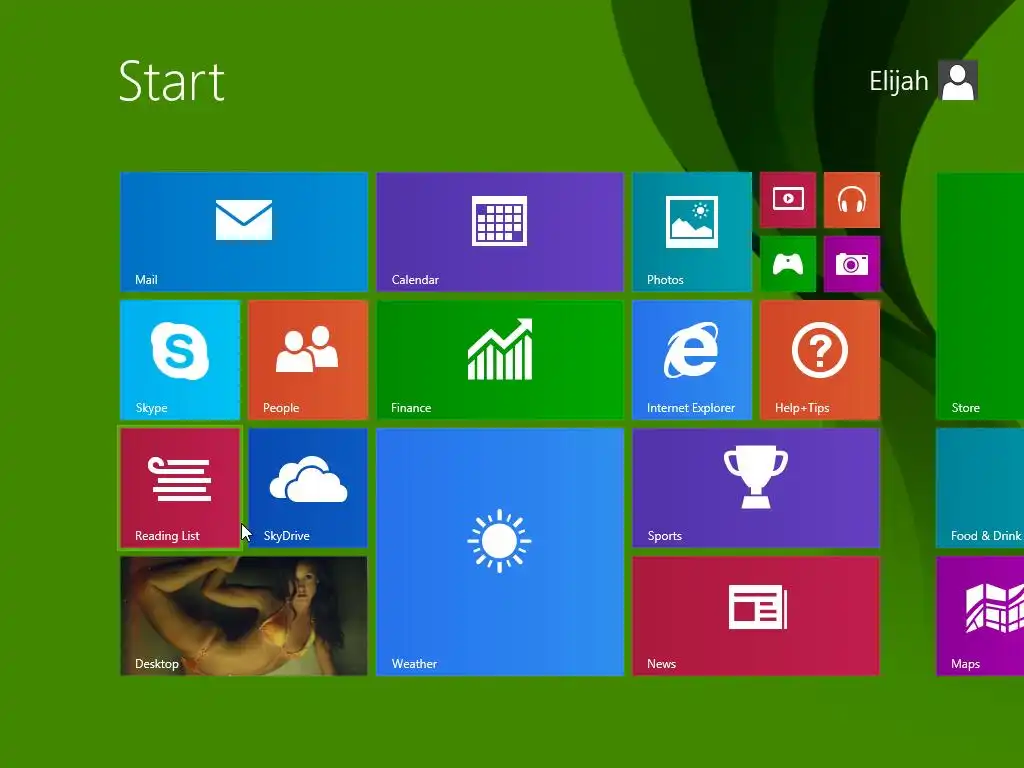Viewport: 1024px width, 768px height.
Task: Open the People tile
Action: tap(308, 360)
